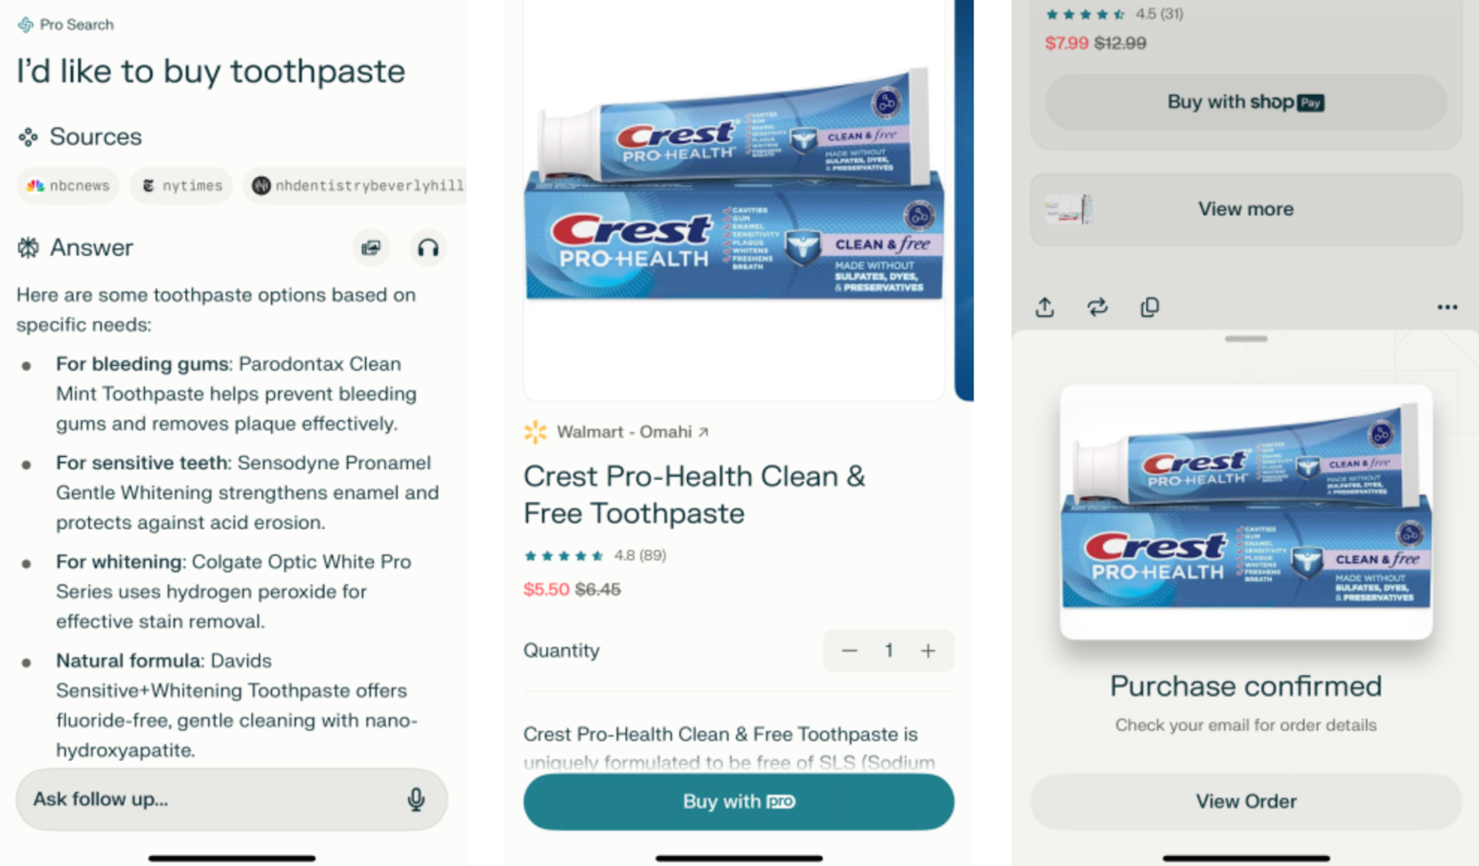The width and height of the screenshot is (1479, 866).
Task: Tap the Buy with Shop Pay button
Action: tap(1246, 102)
